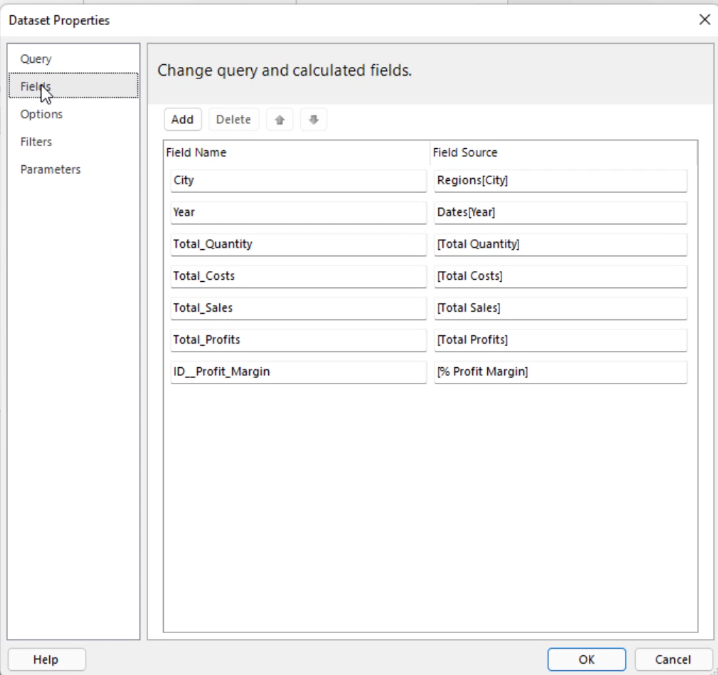Click the [% Profit Margin] field source
718x675 pixels.
coord(561,372)
